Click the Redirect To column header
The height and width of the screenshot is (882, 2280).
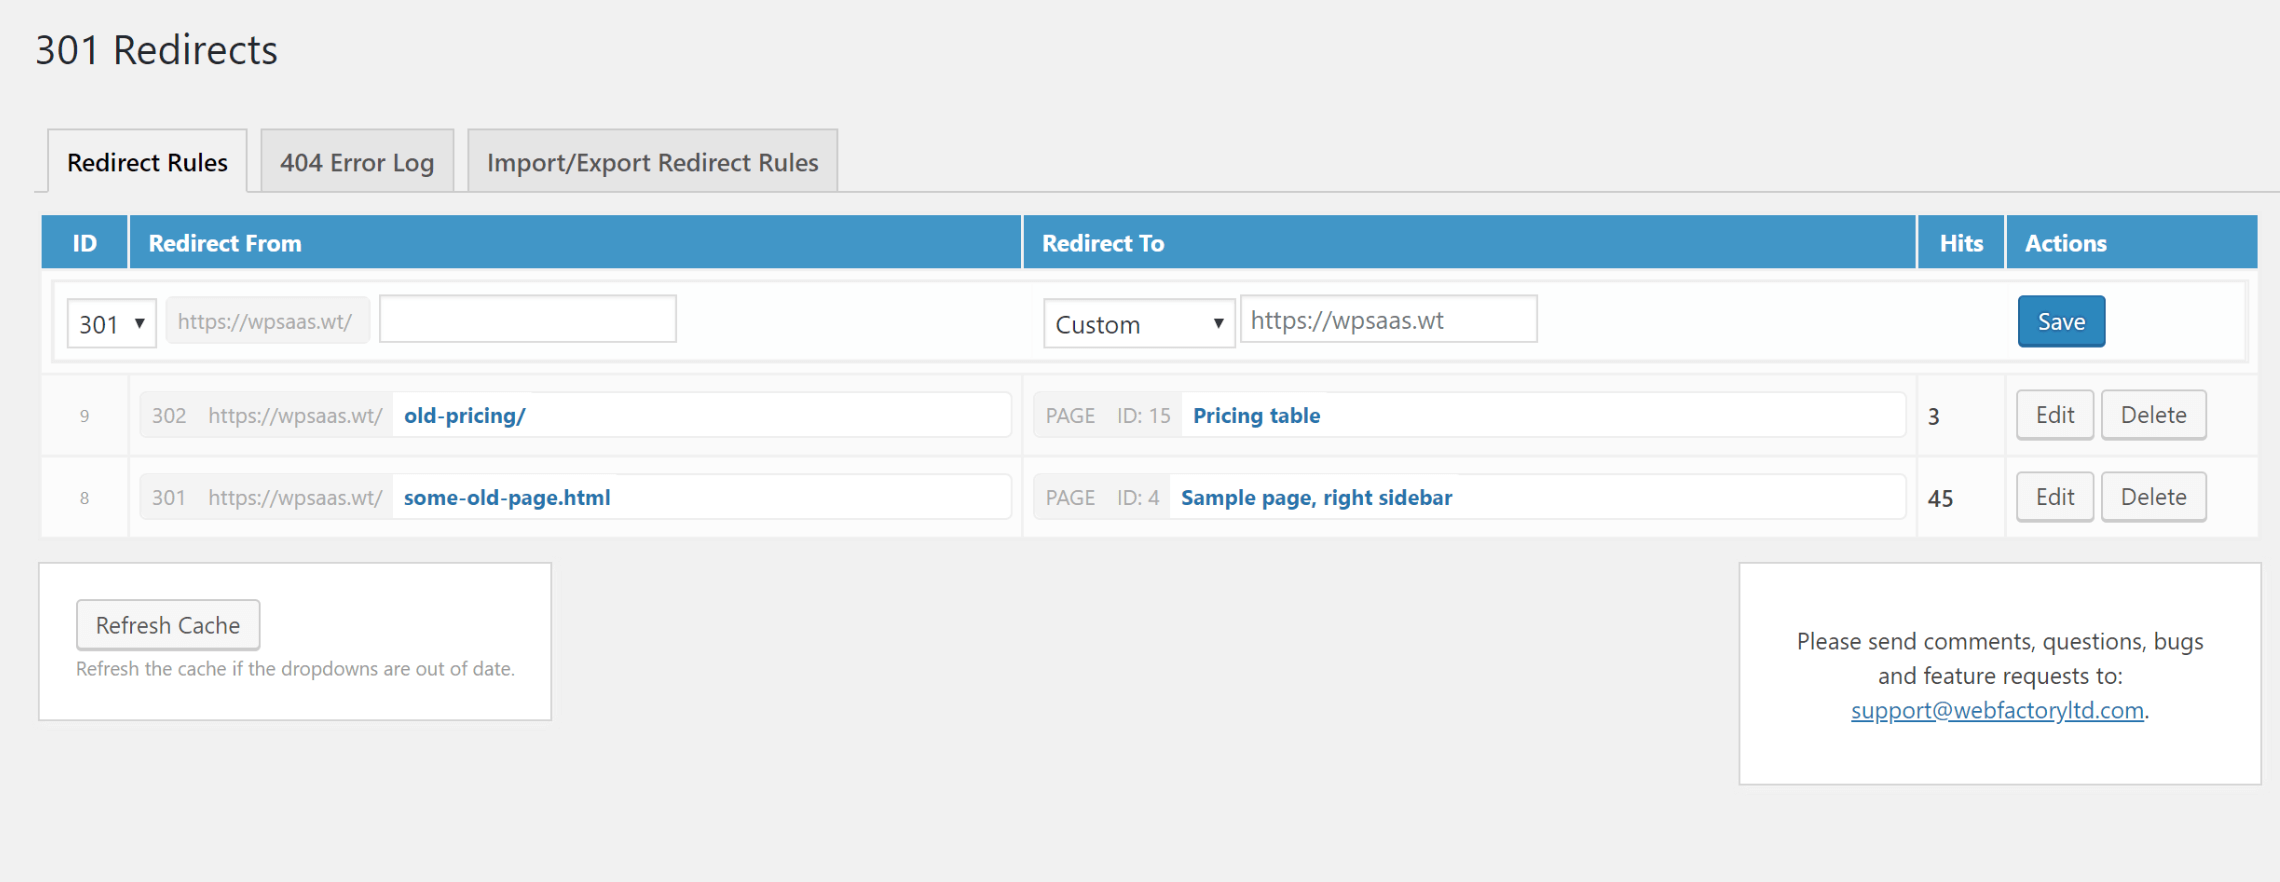[x=1469, y=242]
